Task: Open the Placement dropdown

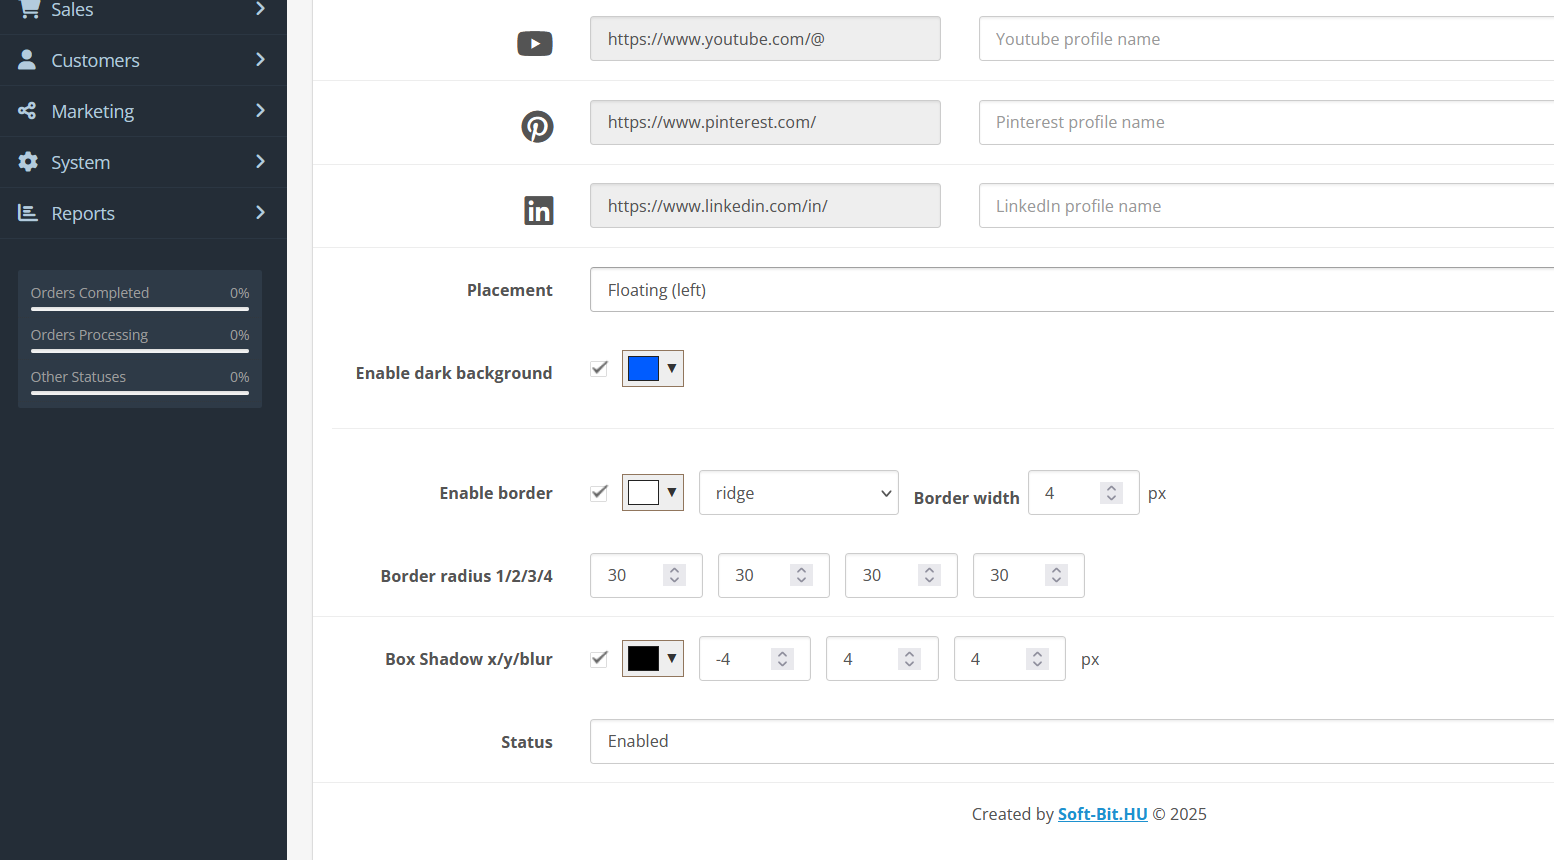Action: click(x=1072, y=290)
